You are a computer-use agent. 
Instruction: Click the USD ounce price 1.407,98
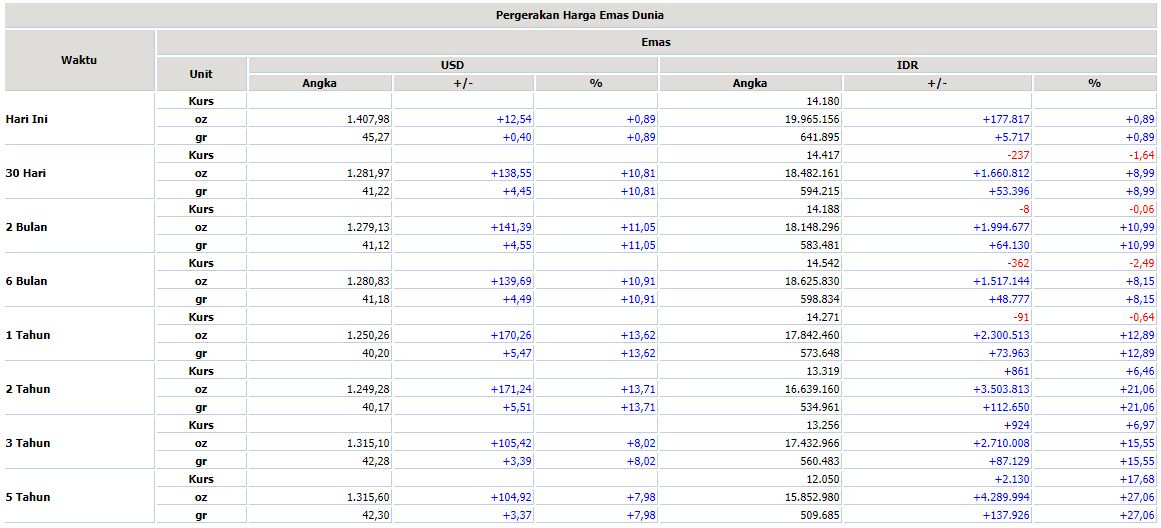coord(367,119)
